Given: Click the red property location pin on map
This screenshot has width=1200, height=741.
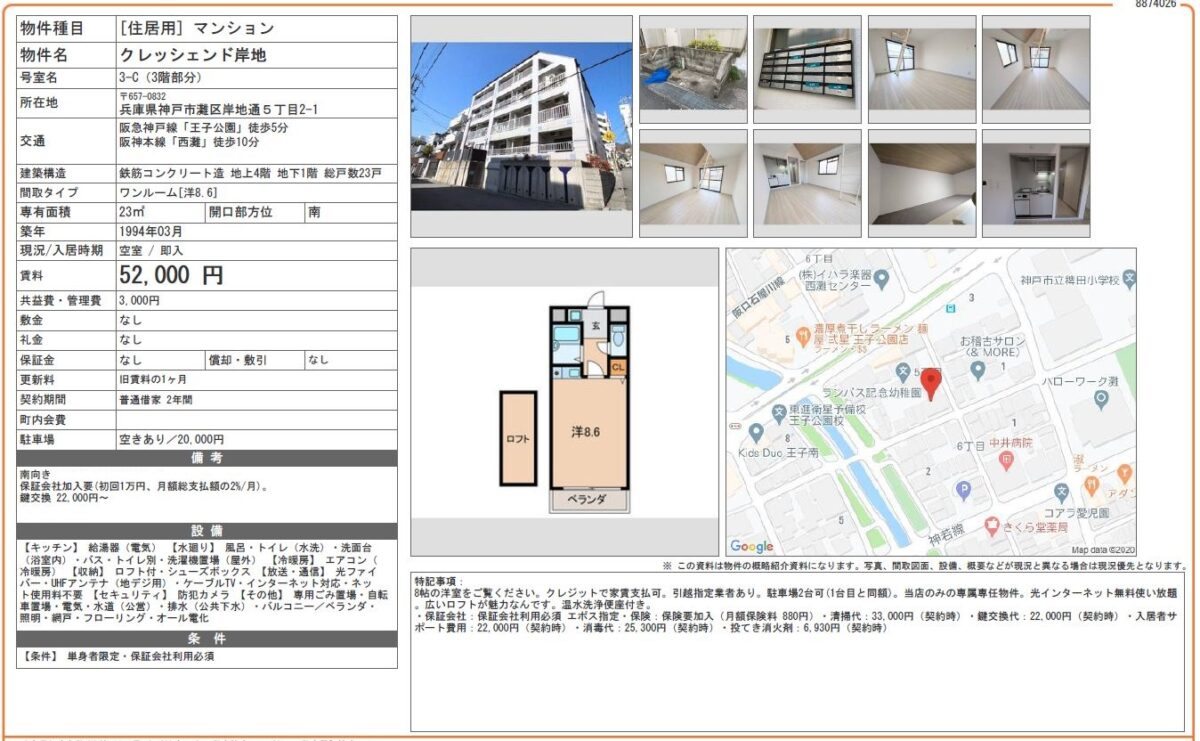Looking at the screenshot, I should click(931, 383).
